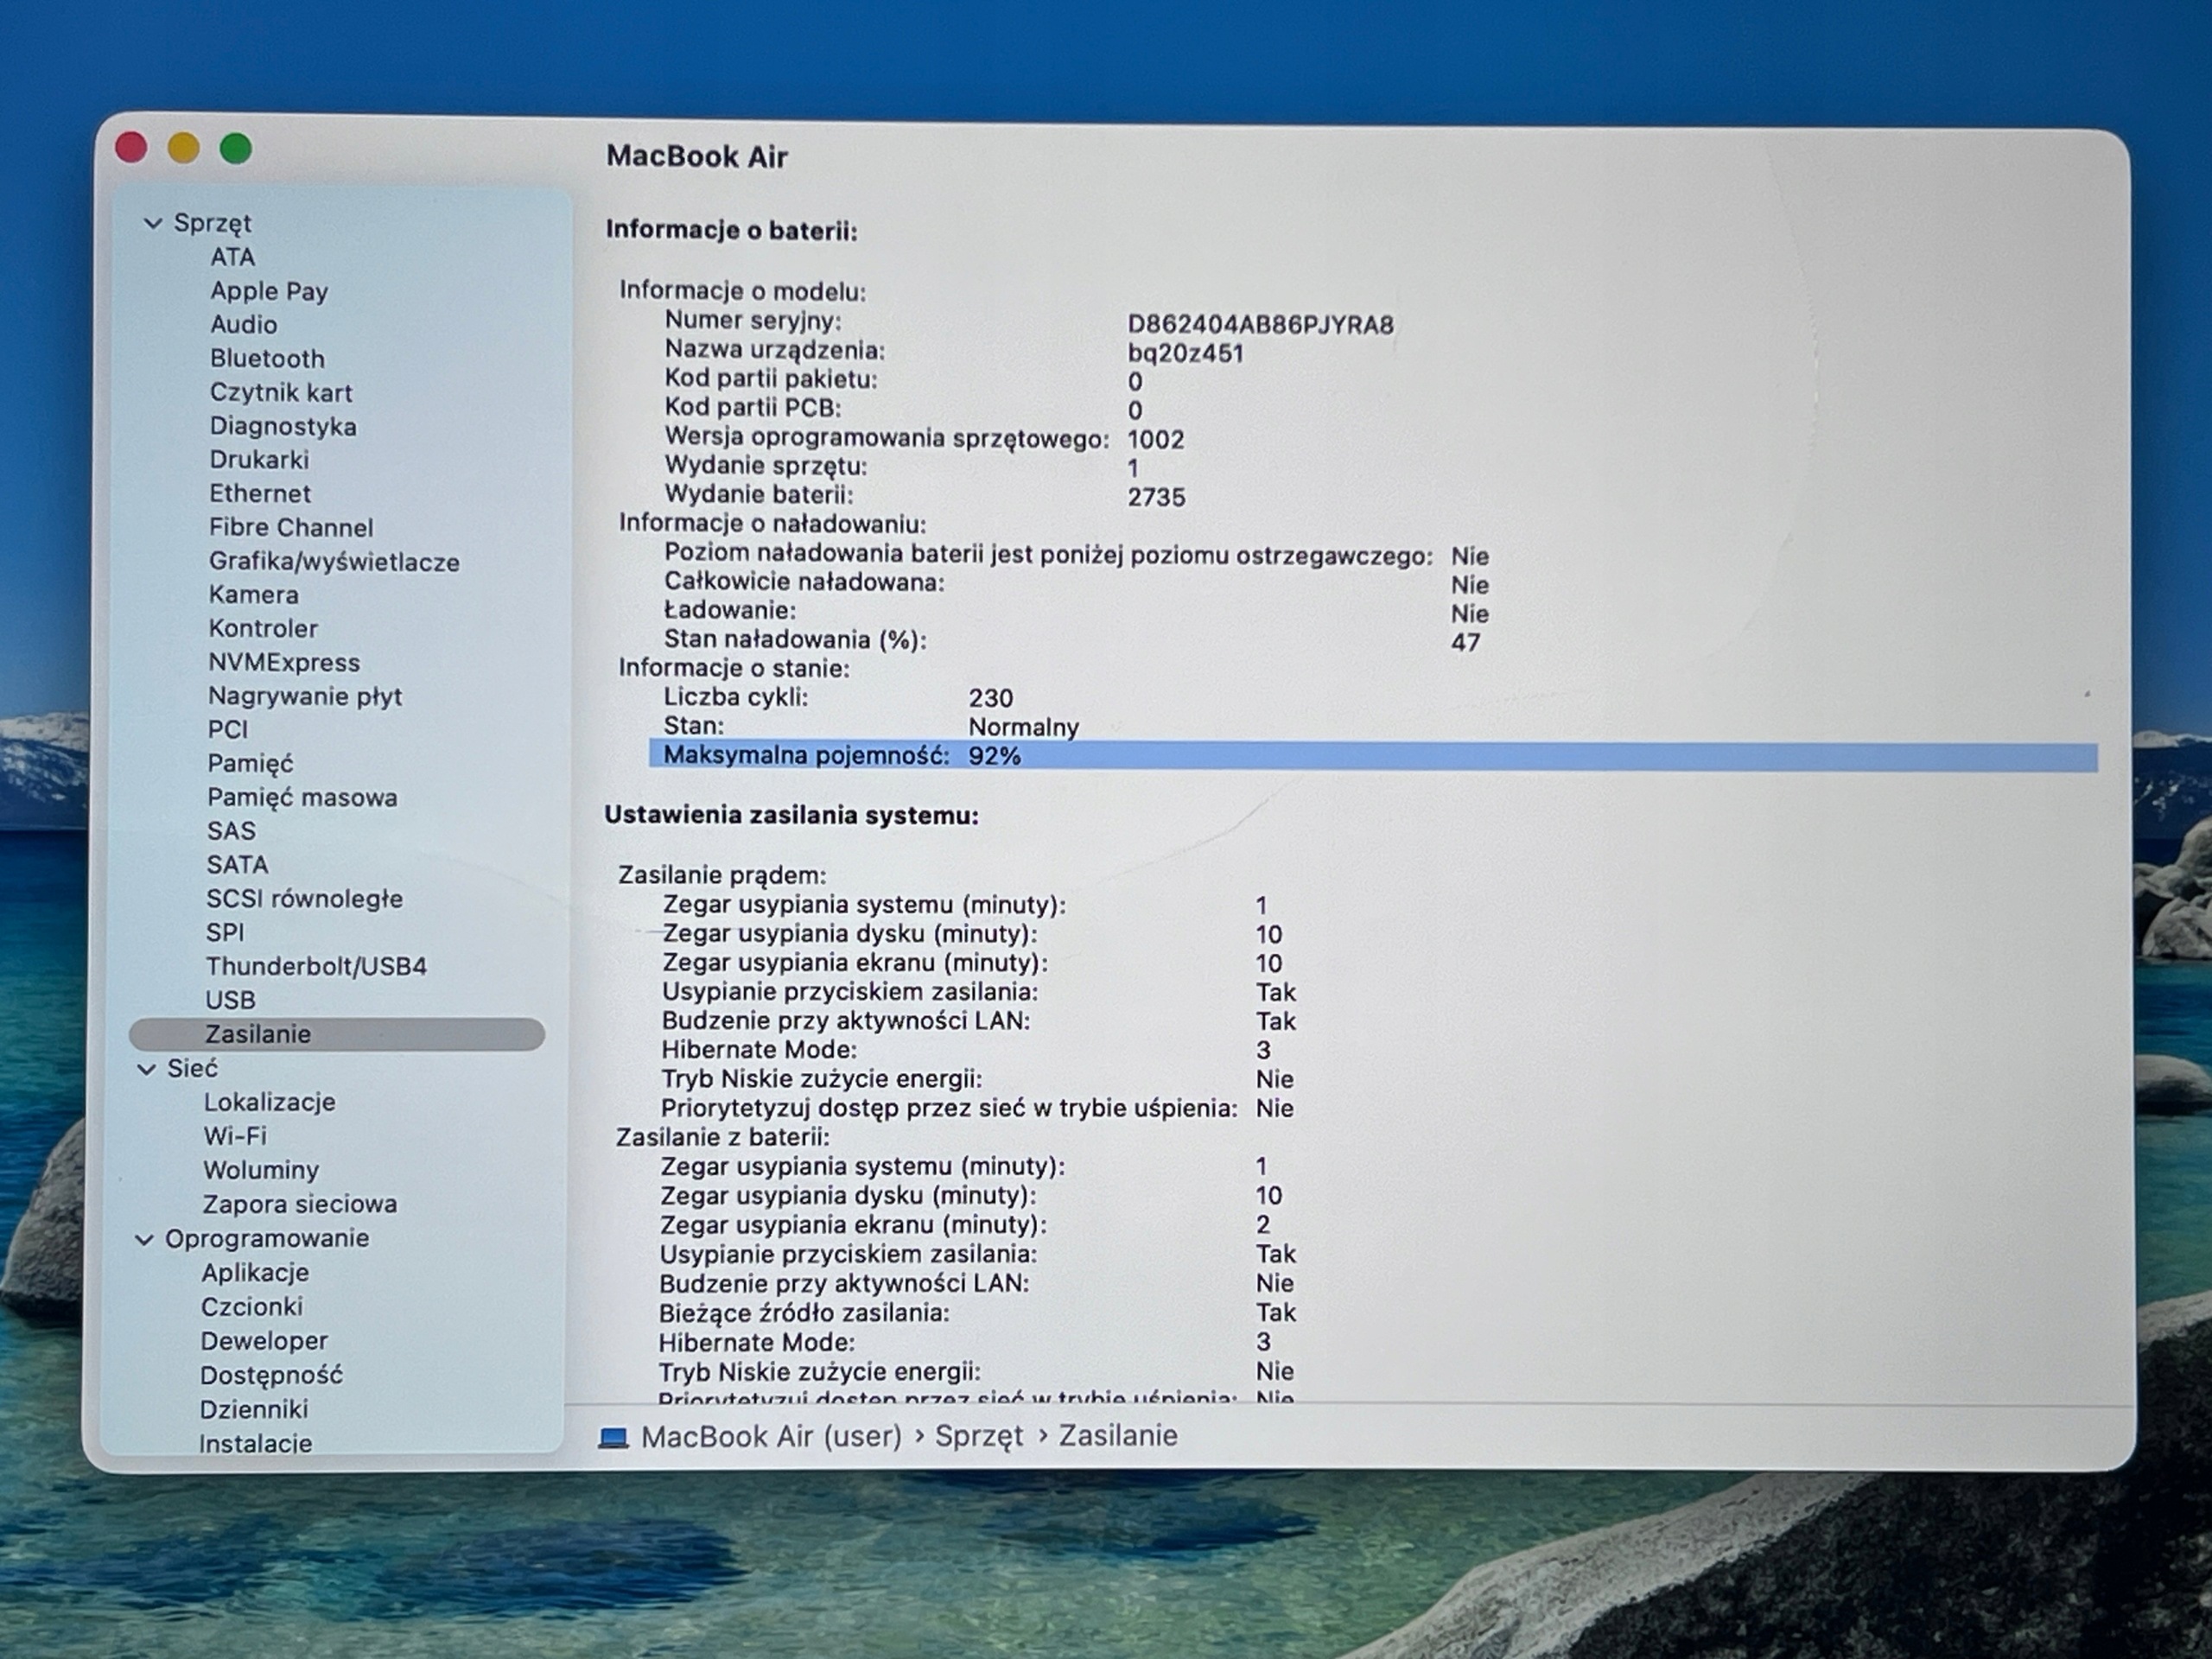Collapse the Sieć section chevron
The image size is (2212, 1659).
146,1069
